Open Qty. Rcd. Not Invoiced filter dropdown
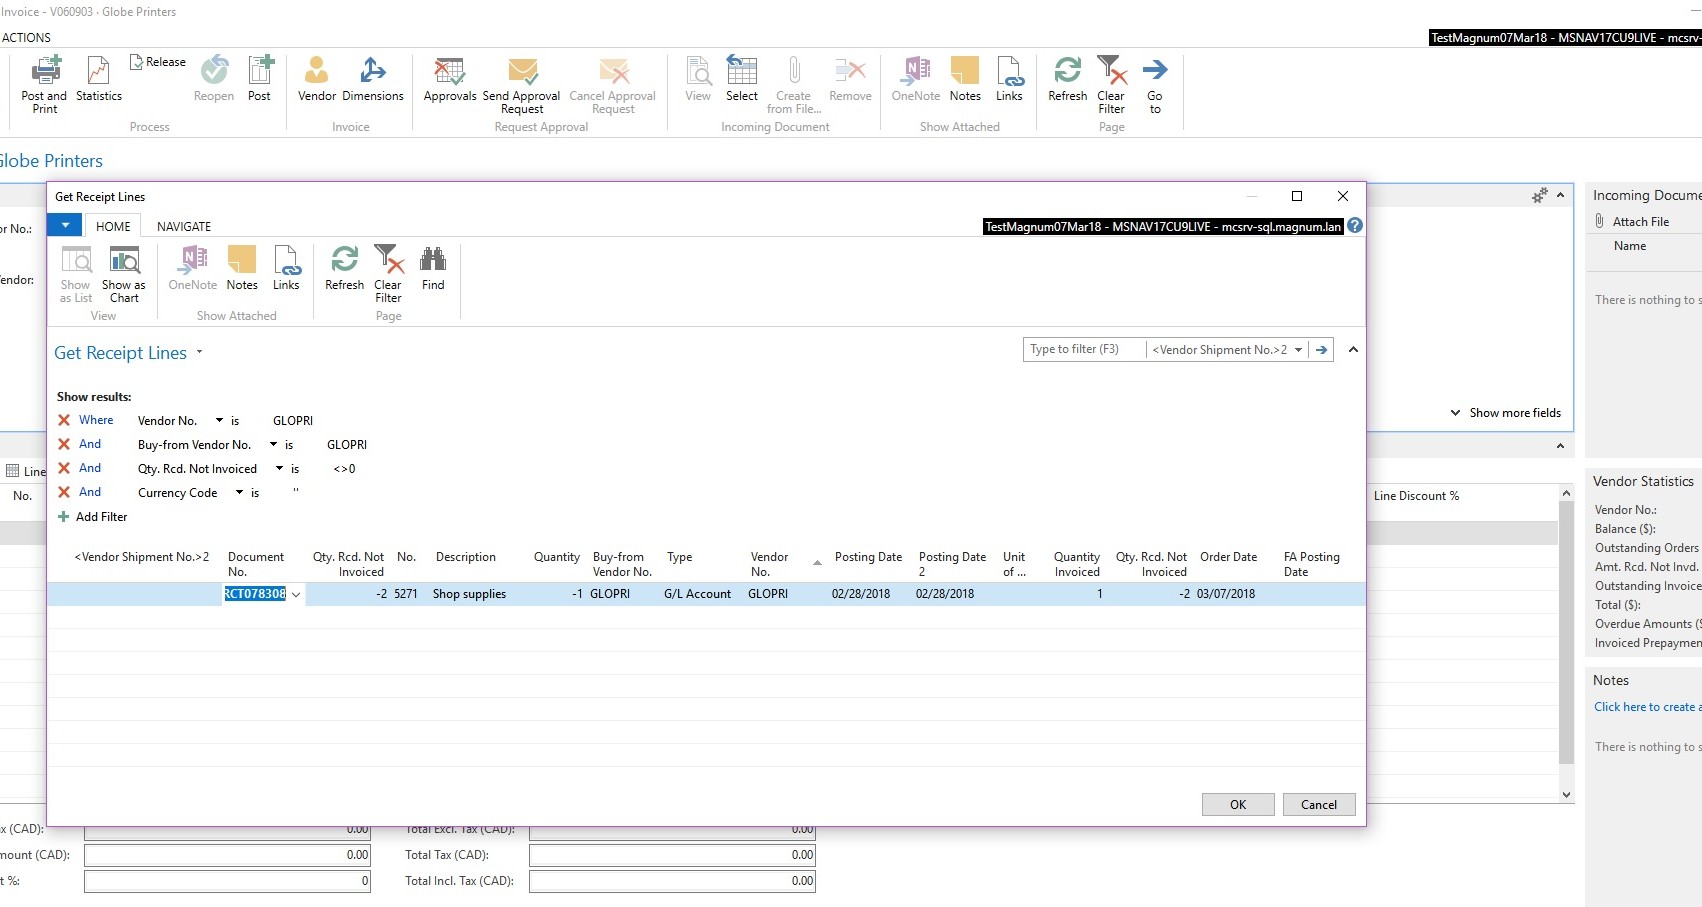This screenshot has width=1702, height=907. 279,468
